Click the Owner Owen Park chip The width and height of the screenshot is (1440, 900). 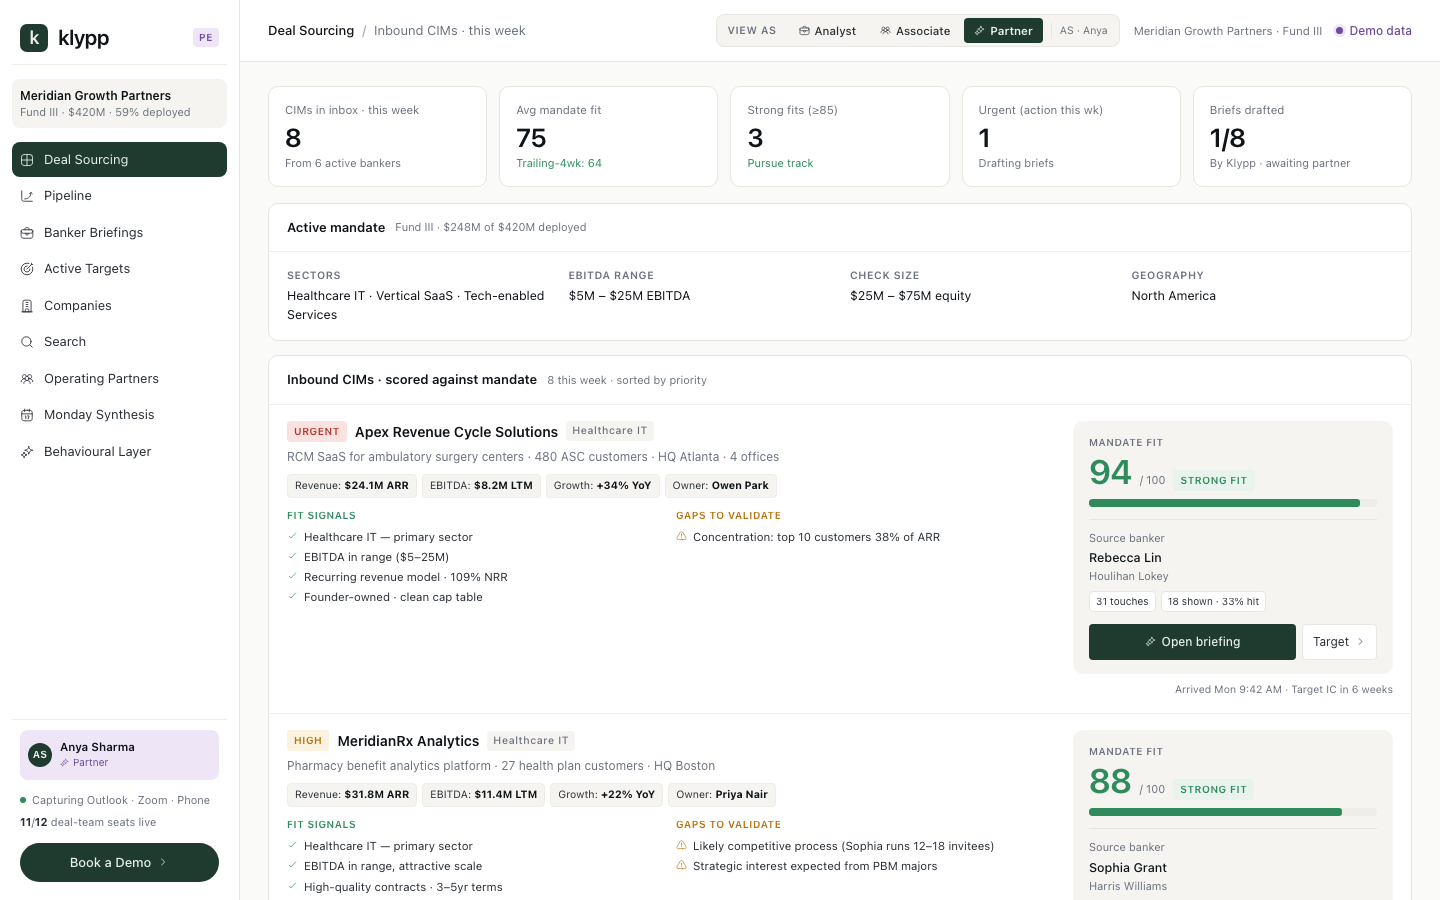pos(721,486)
